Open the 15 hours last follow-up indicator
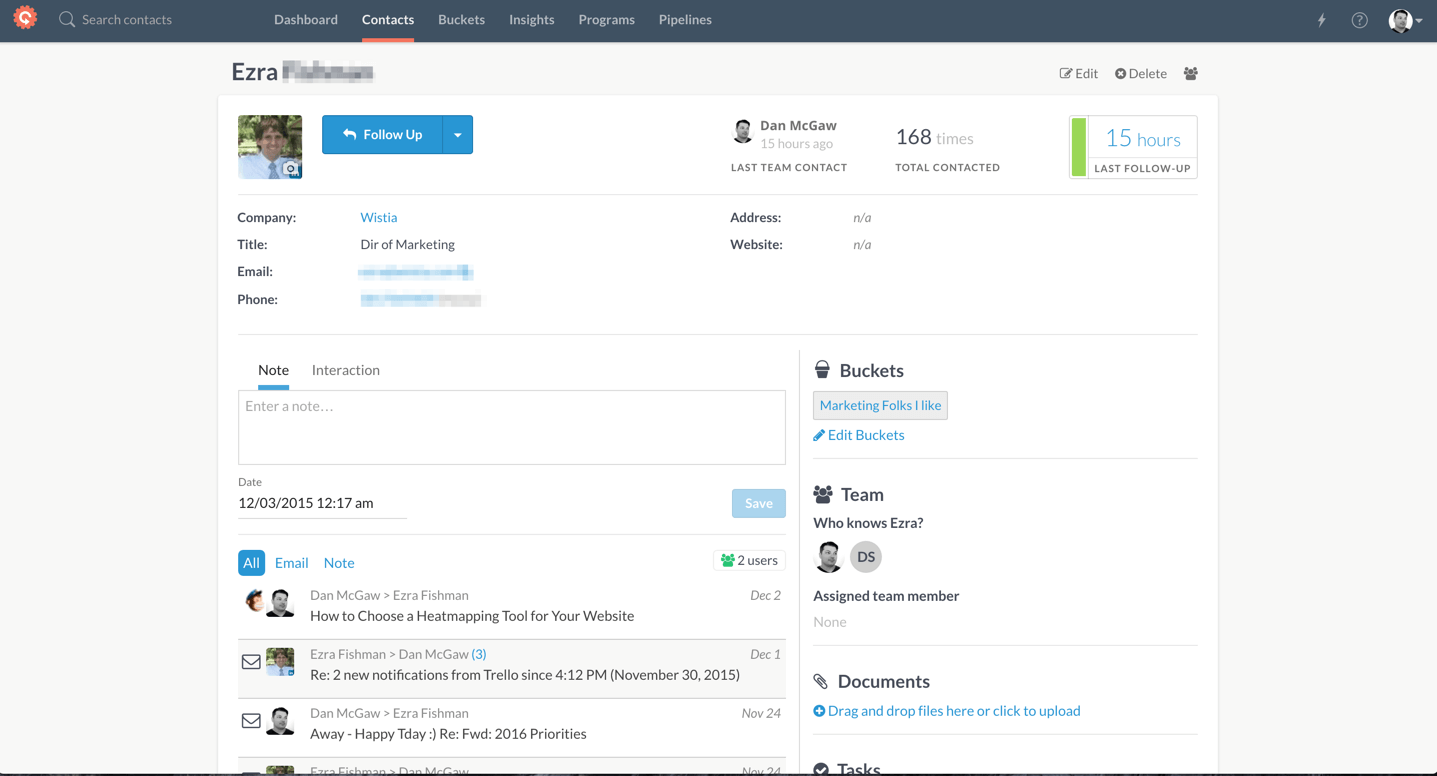The height and width of the screenshot is (776, 1437). (1133, 147)
